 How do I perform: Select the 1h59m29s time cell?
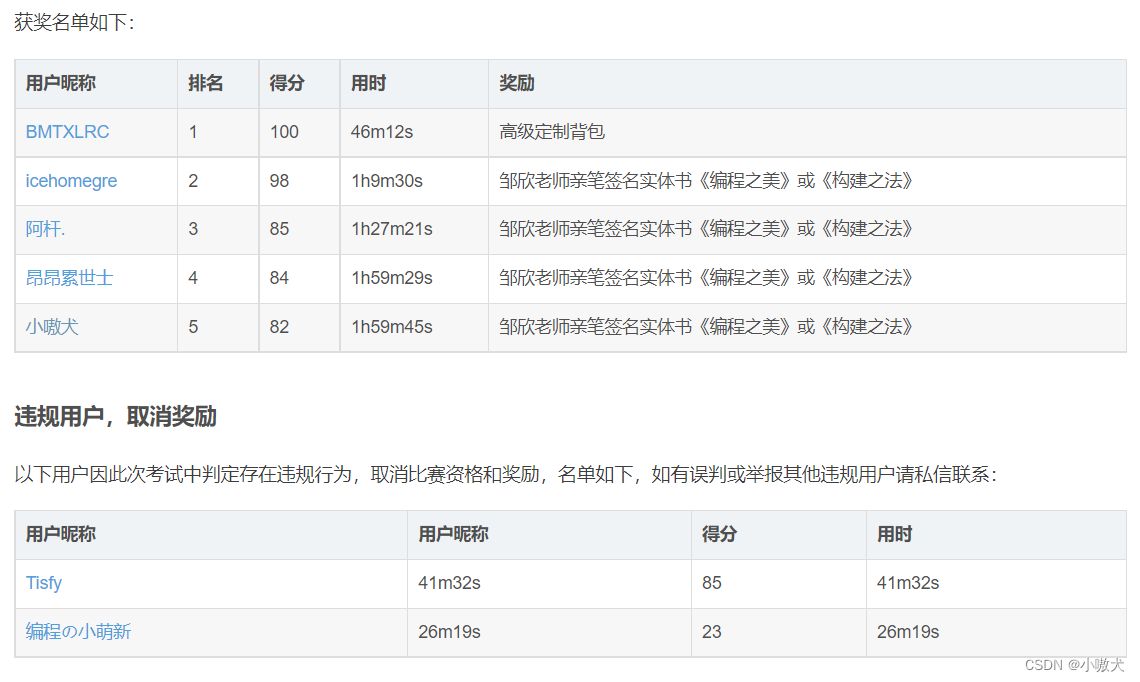pyautogui.click(x=414, y=278)
